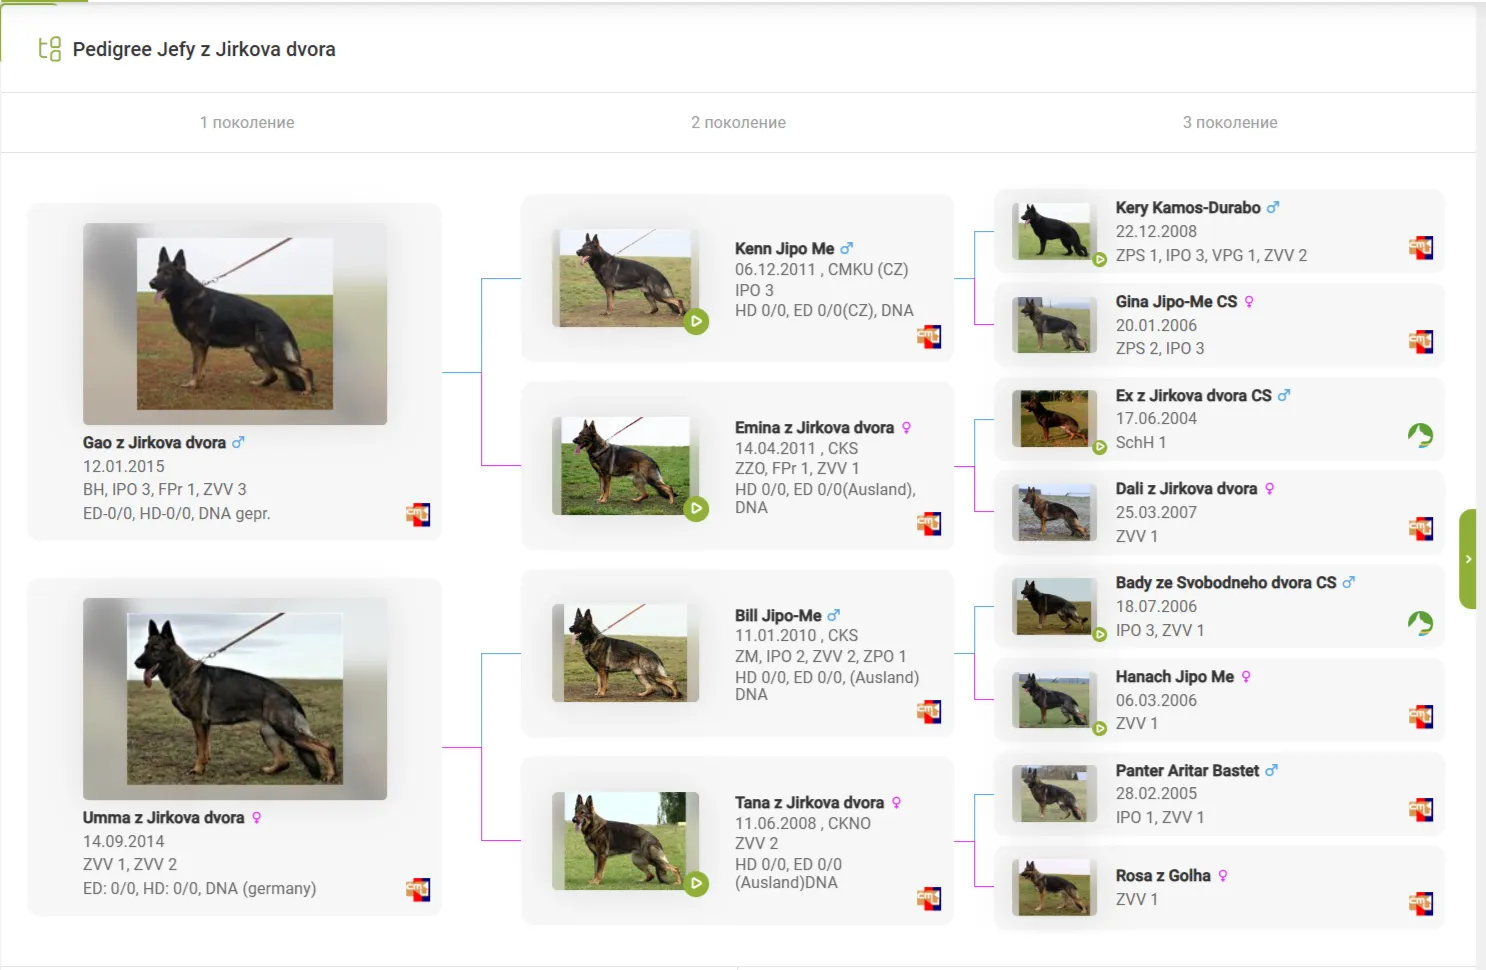Open the Bill Jipo-Me name link
1486x970 pixels.
coord(777,616)
